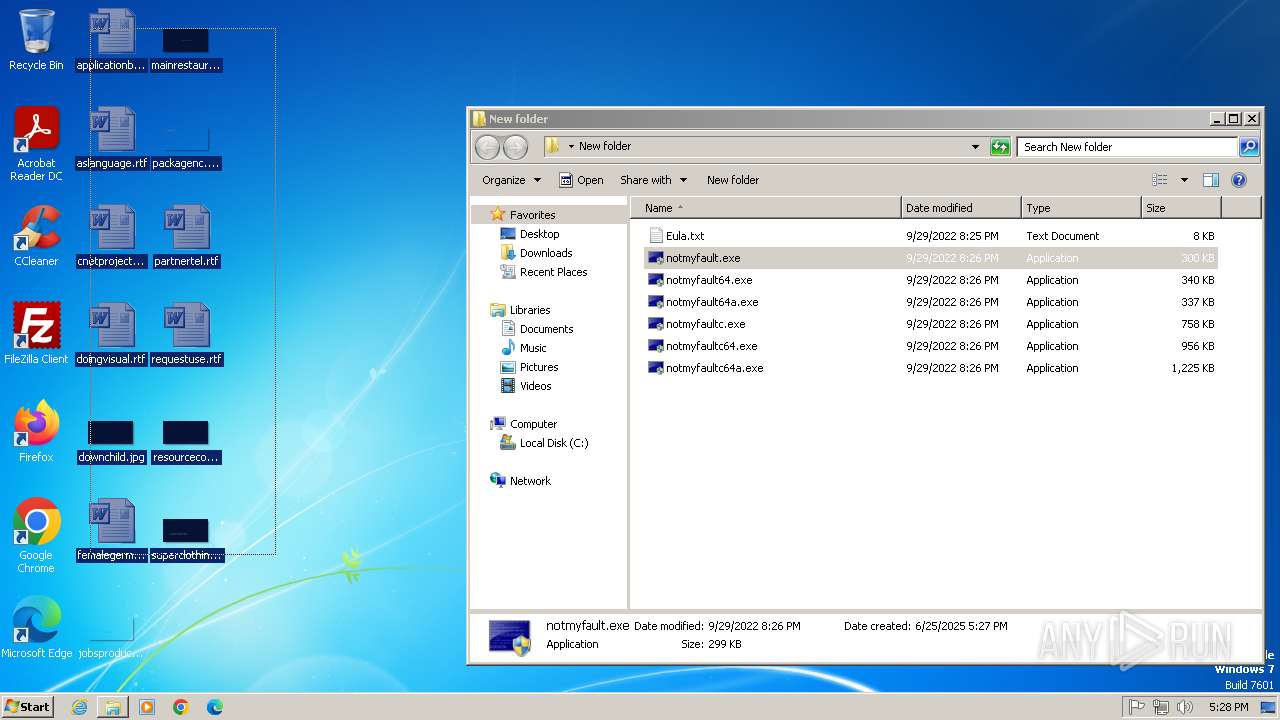Image resolution: width=1280 pixels, height=720 pixels.
Task: Open Local Disk (C:)
Action: (x=554, y=443)
